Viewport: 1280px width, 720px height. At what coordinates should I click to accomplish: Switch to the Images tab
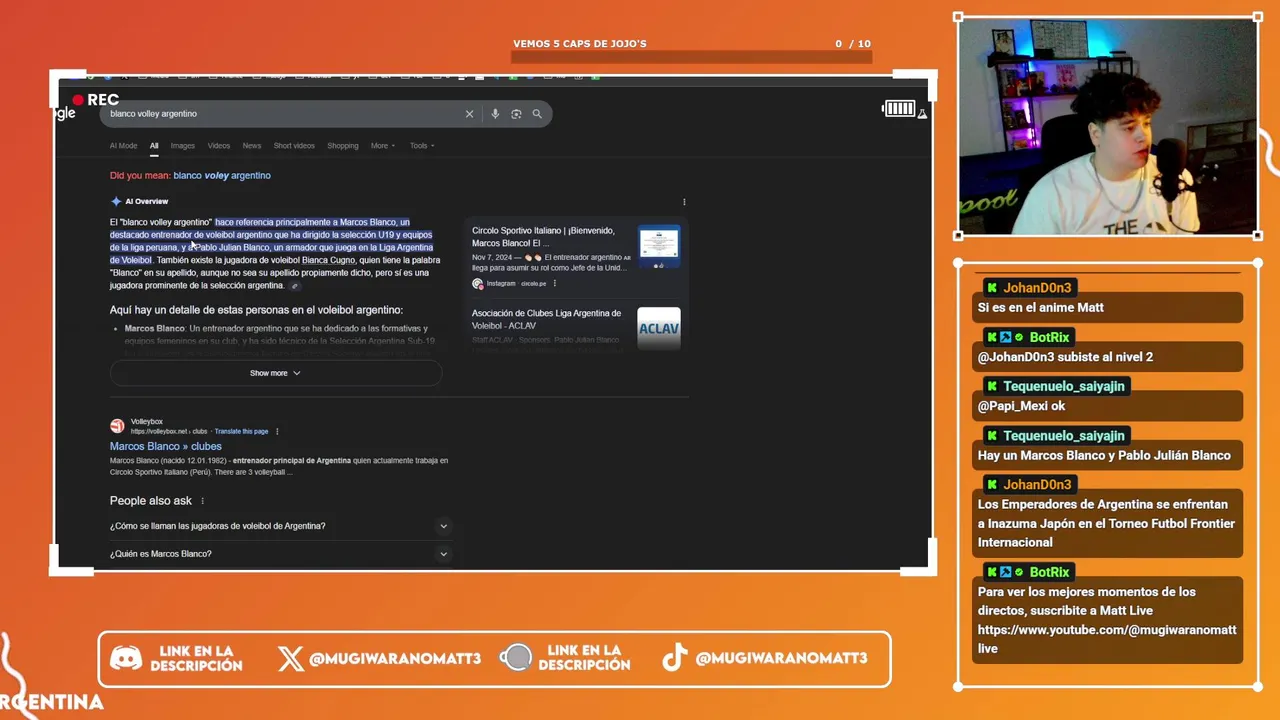coord(182,146)
